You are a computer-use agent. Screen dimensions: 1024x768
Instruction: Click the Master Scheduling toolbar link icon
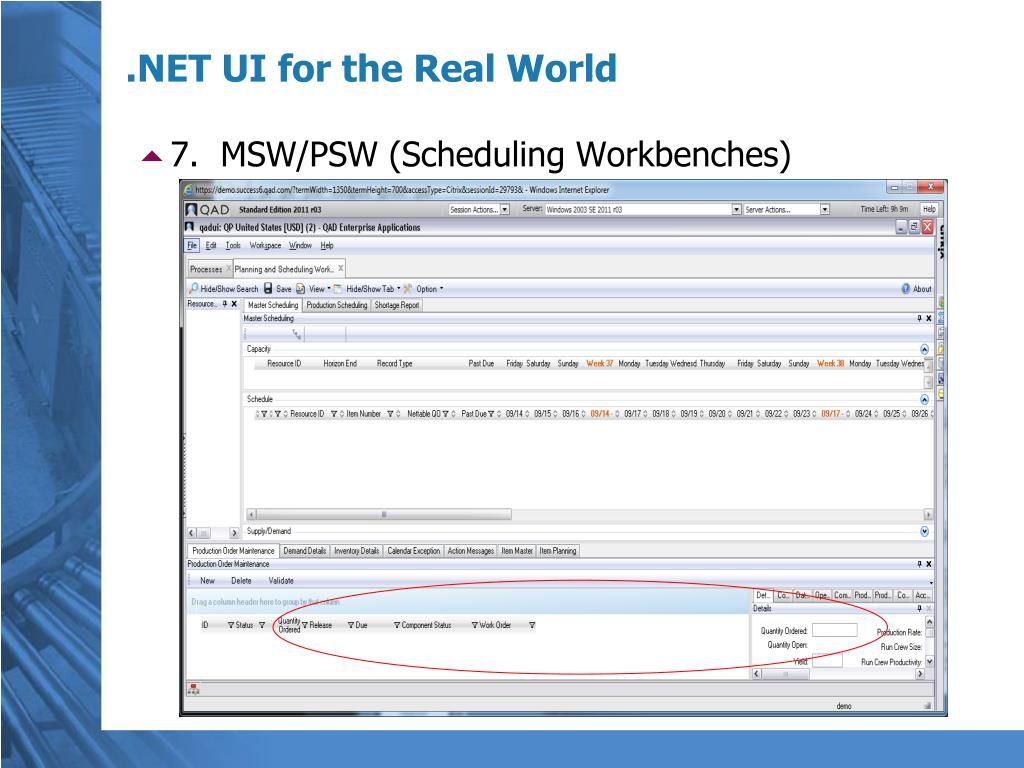click(297, 334)
